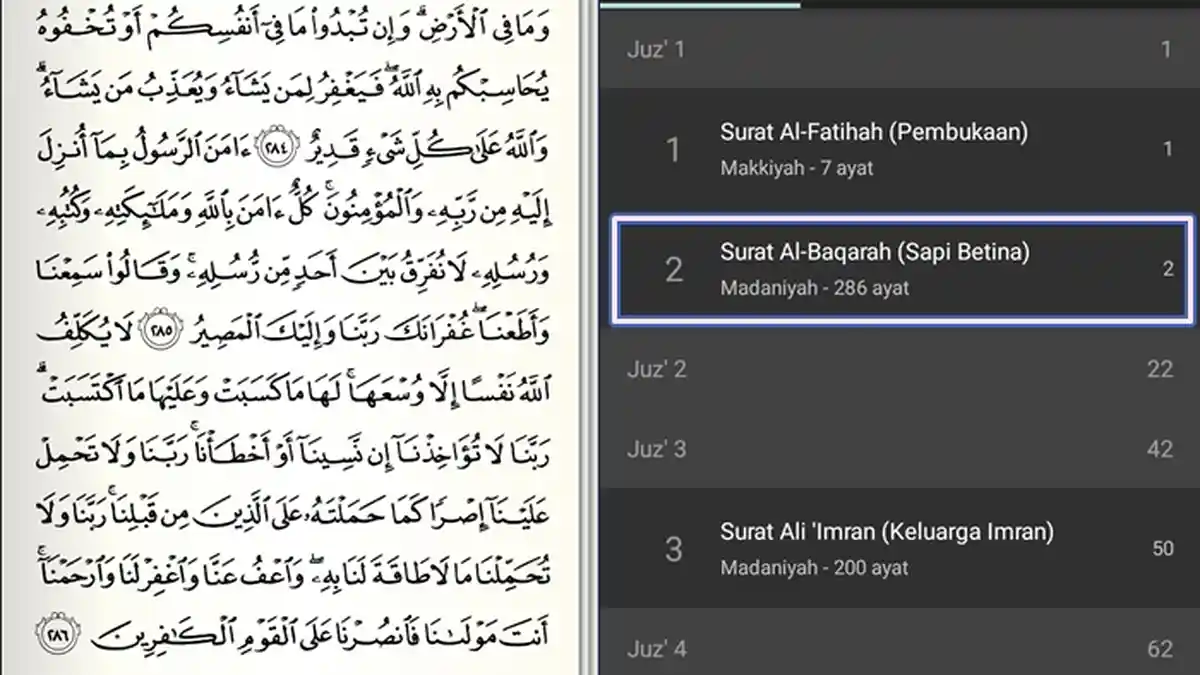This screenshot has width=1200, height=675.
Task: Click 'Madaniyah - 200 ayat' subtitle
Action: click(814, 568)
